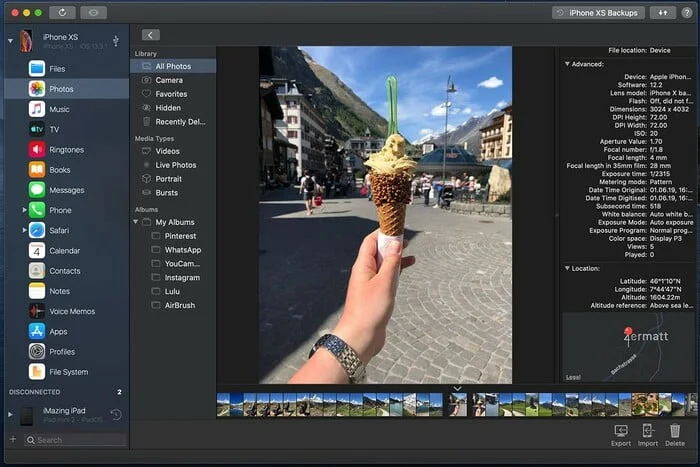Image resolution: width=700 pixels, height=467 pixels.
Task: Click the Import icon button
Action: point(647,435)
